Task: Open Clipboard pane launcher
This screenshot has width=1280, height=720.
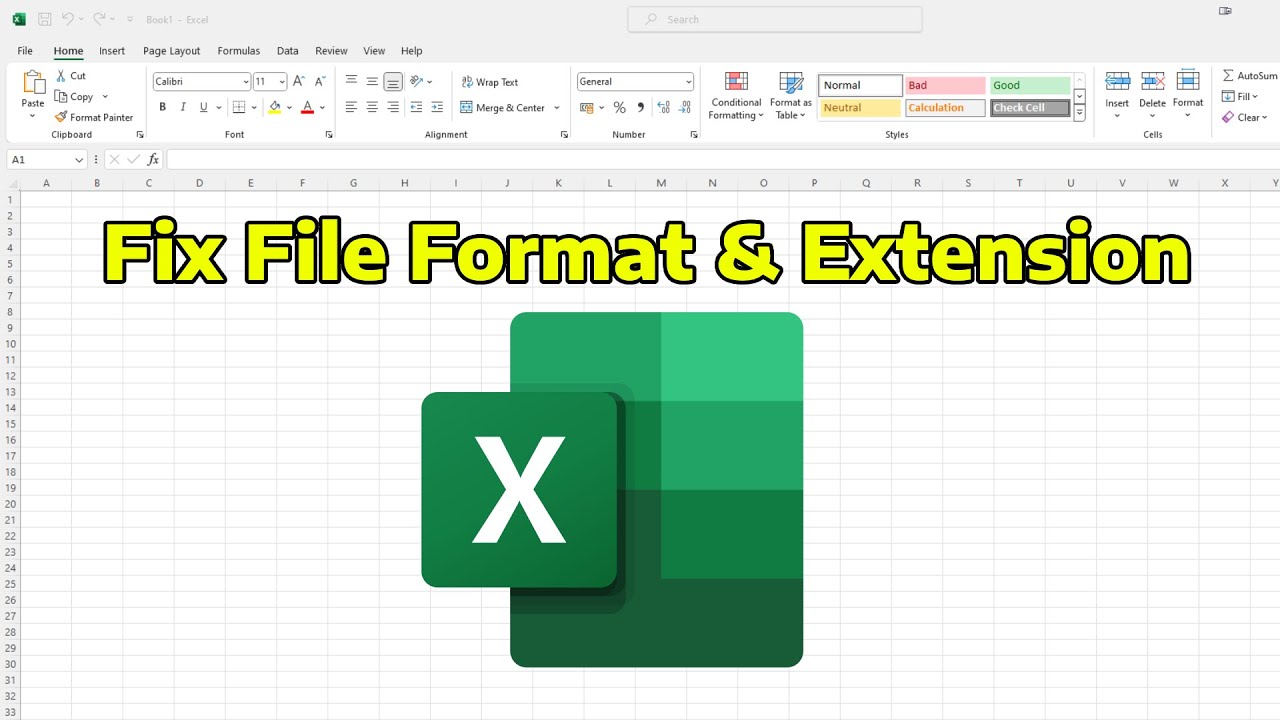Action: (x=140, y=134)
